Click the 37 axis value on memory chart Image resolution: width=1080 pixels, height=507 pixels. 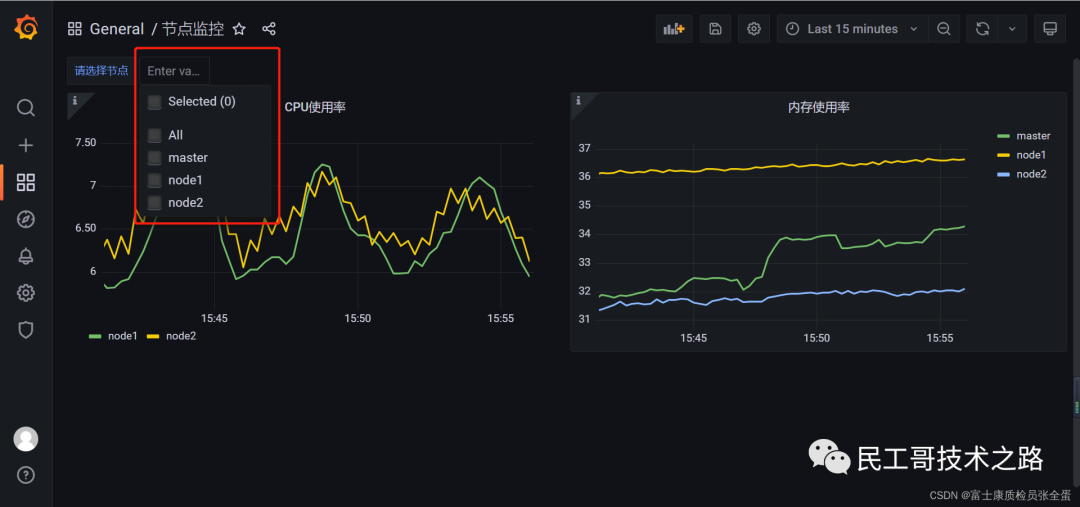[x=584, y=148]
